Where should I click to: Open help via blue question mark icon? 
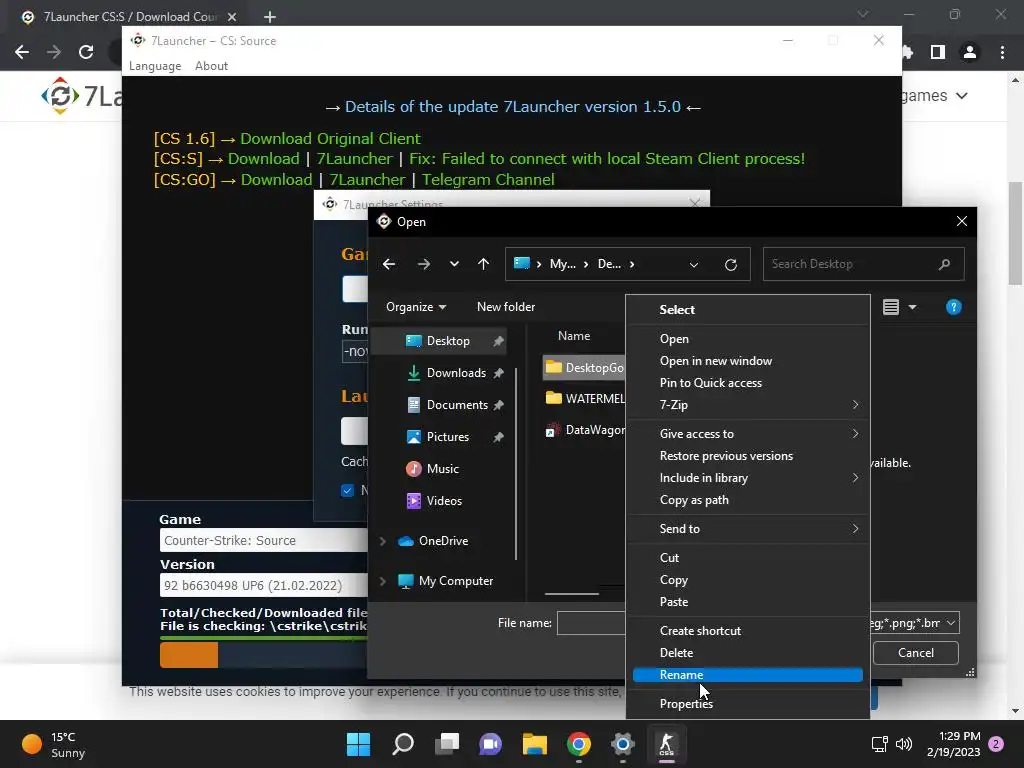(953, 307)
